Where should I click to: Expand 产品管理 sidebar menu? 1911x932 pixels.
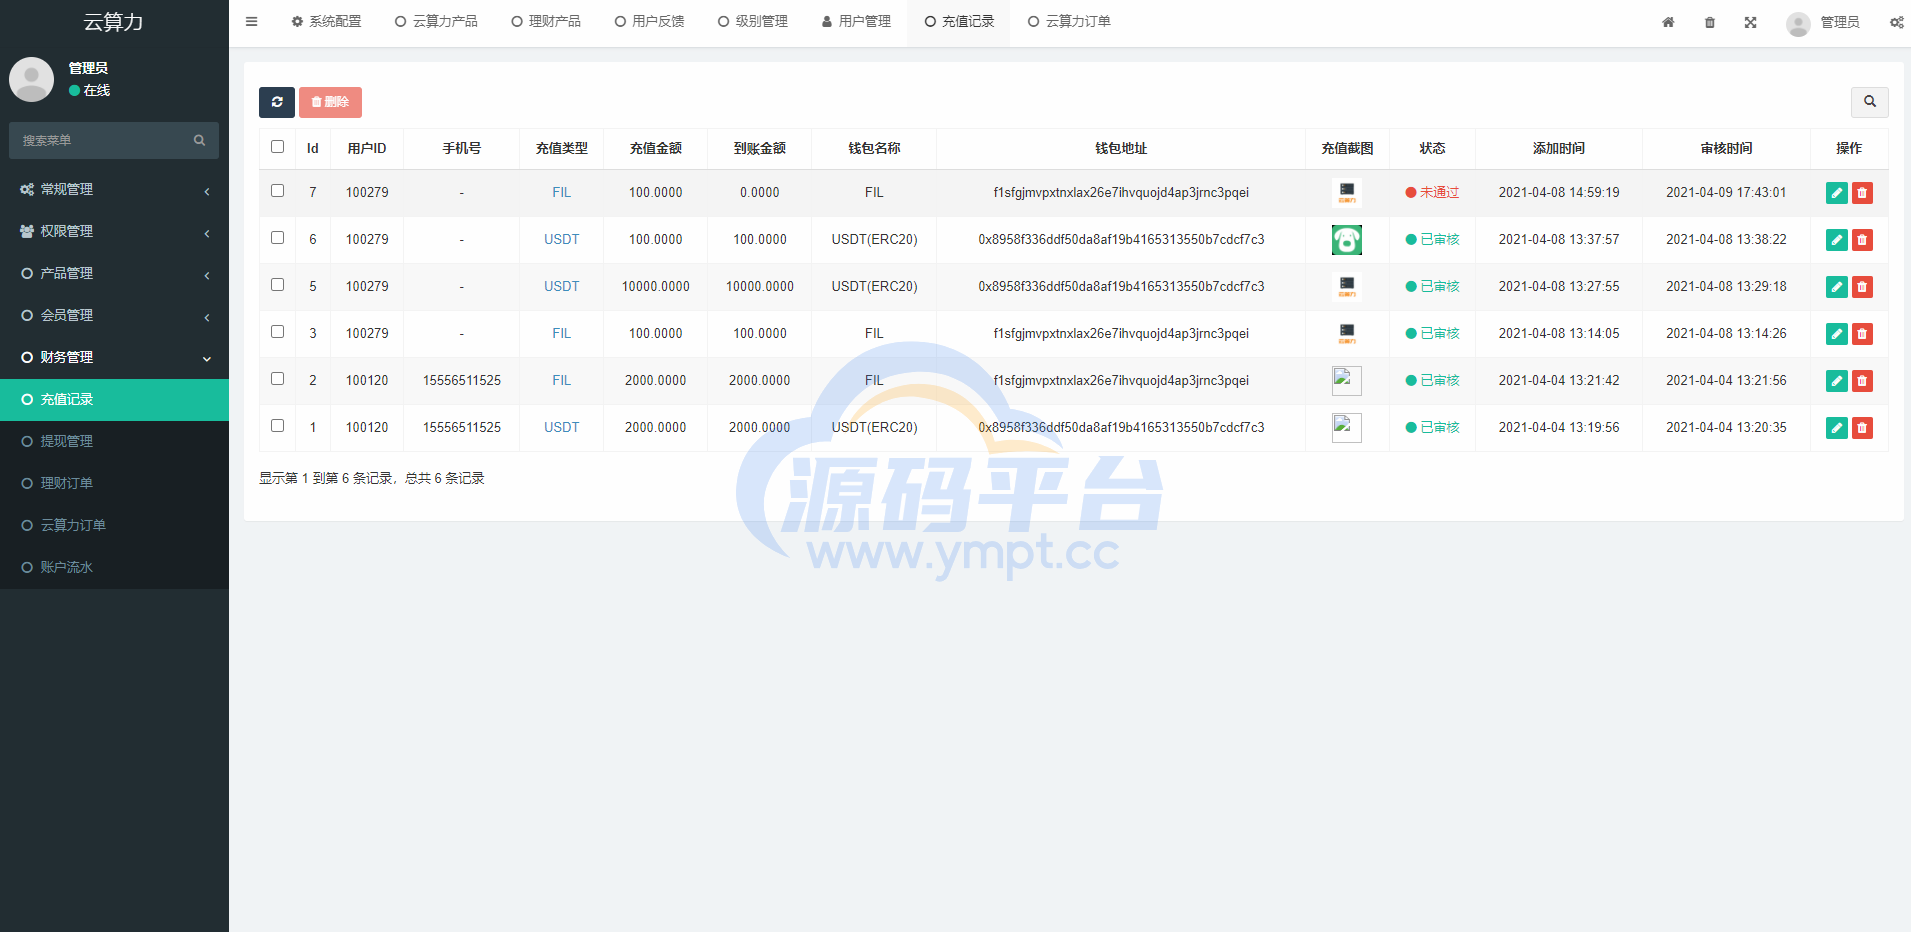point(114,274)
